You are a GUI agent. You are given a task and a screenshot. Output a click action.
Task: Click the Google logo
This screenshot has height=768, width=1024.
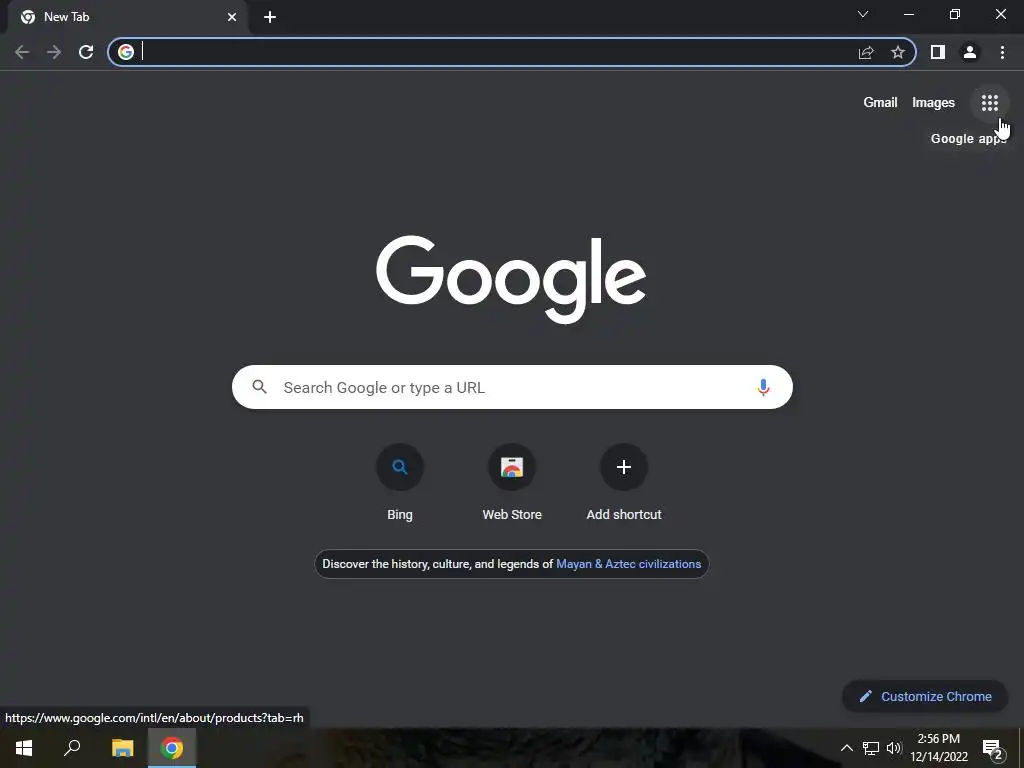click(511, 279)
